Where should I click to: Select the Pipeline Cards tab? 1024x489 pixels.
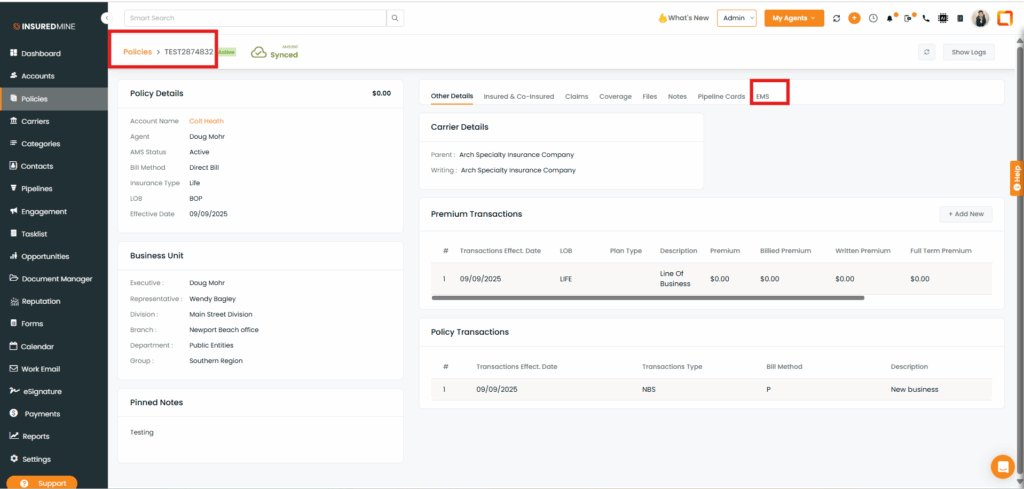(721, 97)
